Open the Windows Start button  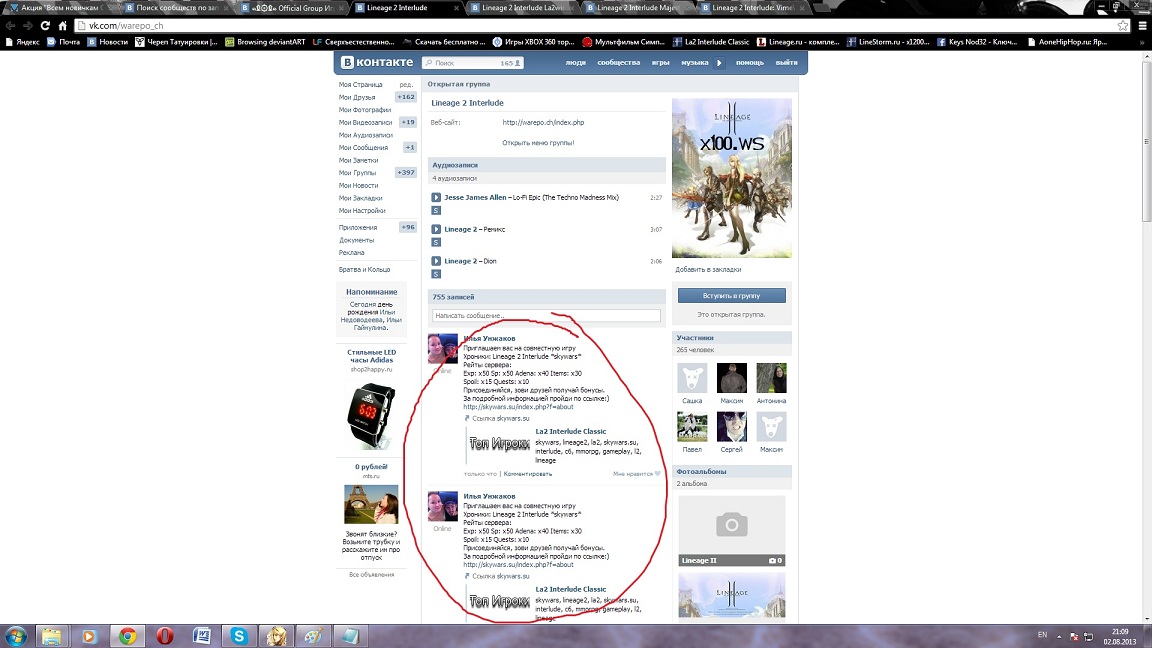[x=15, y=636]
